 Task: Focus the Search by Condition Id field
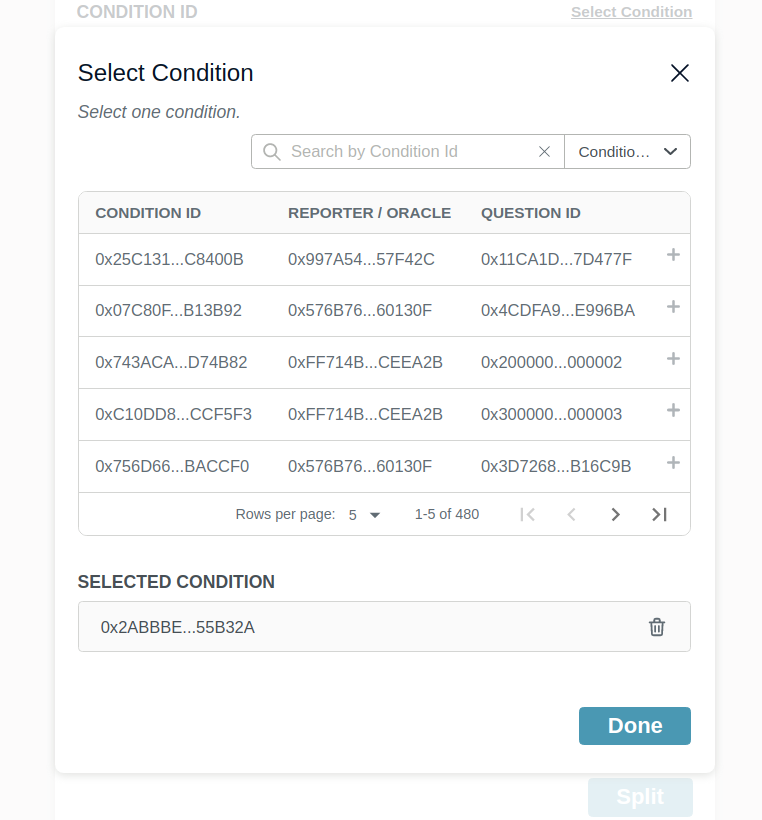tap(410, 152)
